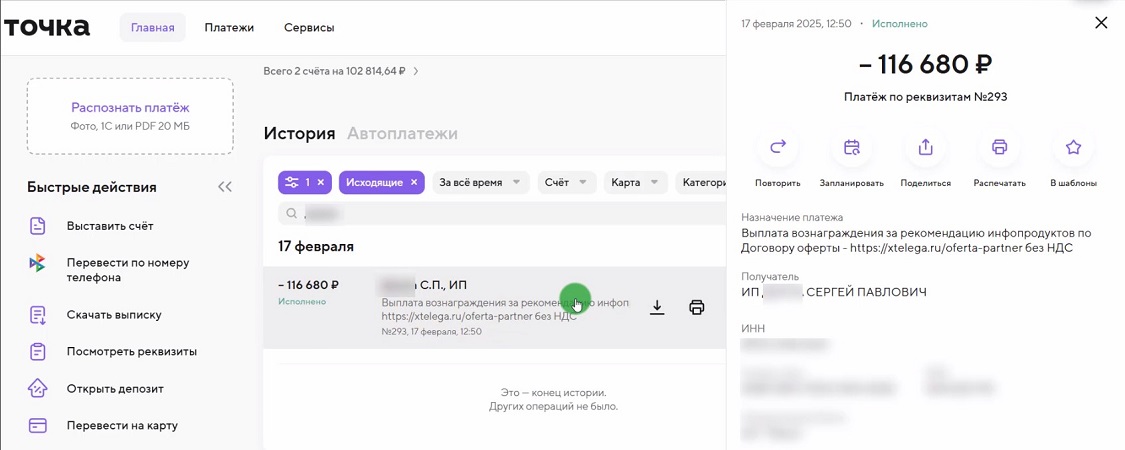Click the Точка logo
This screenshot has height=450, width=1125.
pos(47,27)
